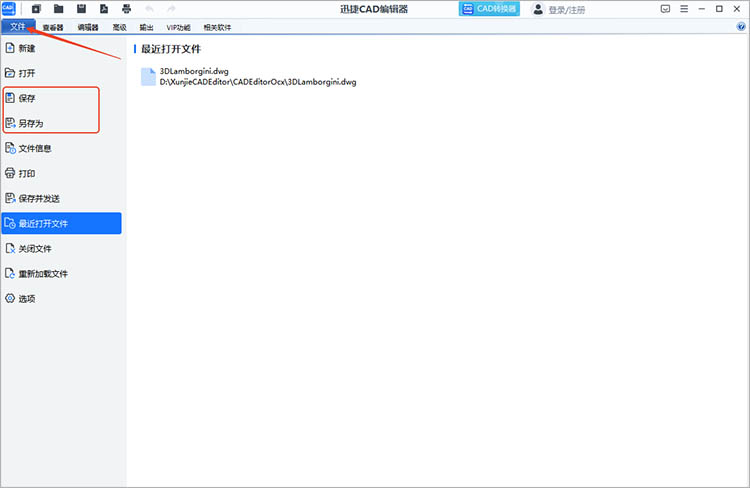Switch to the VIP功能 tab
The image size is (750, 488).
[x=178, y=27]
